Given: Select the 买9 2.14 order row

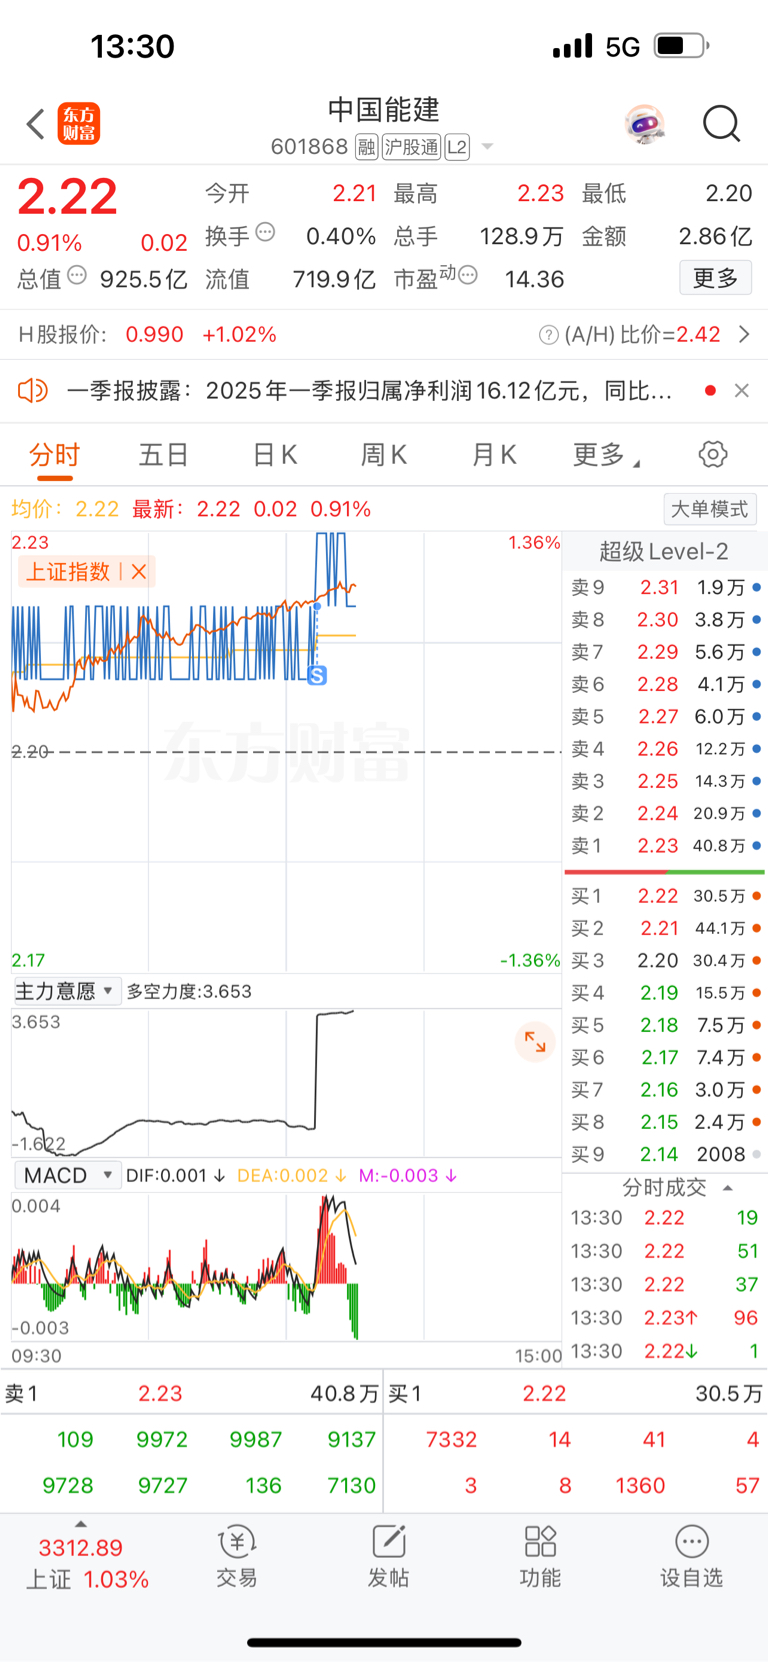Looking at the screenshot, I should (x=666, y=1154).
